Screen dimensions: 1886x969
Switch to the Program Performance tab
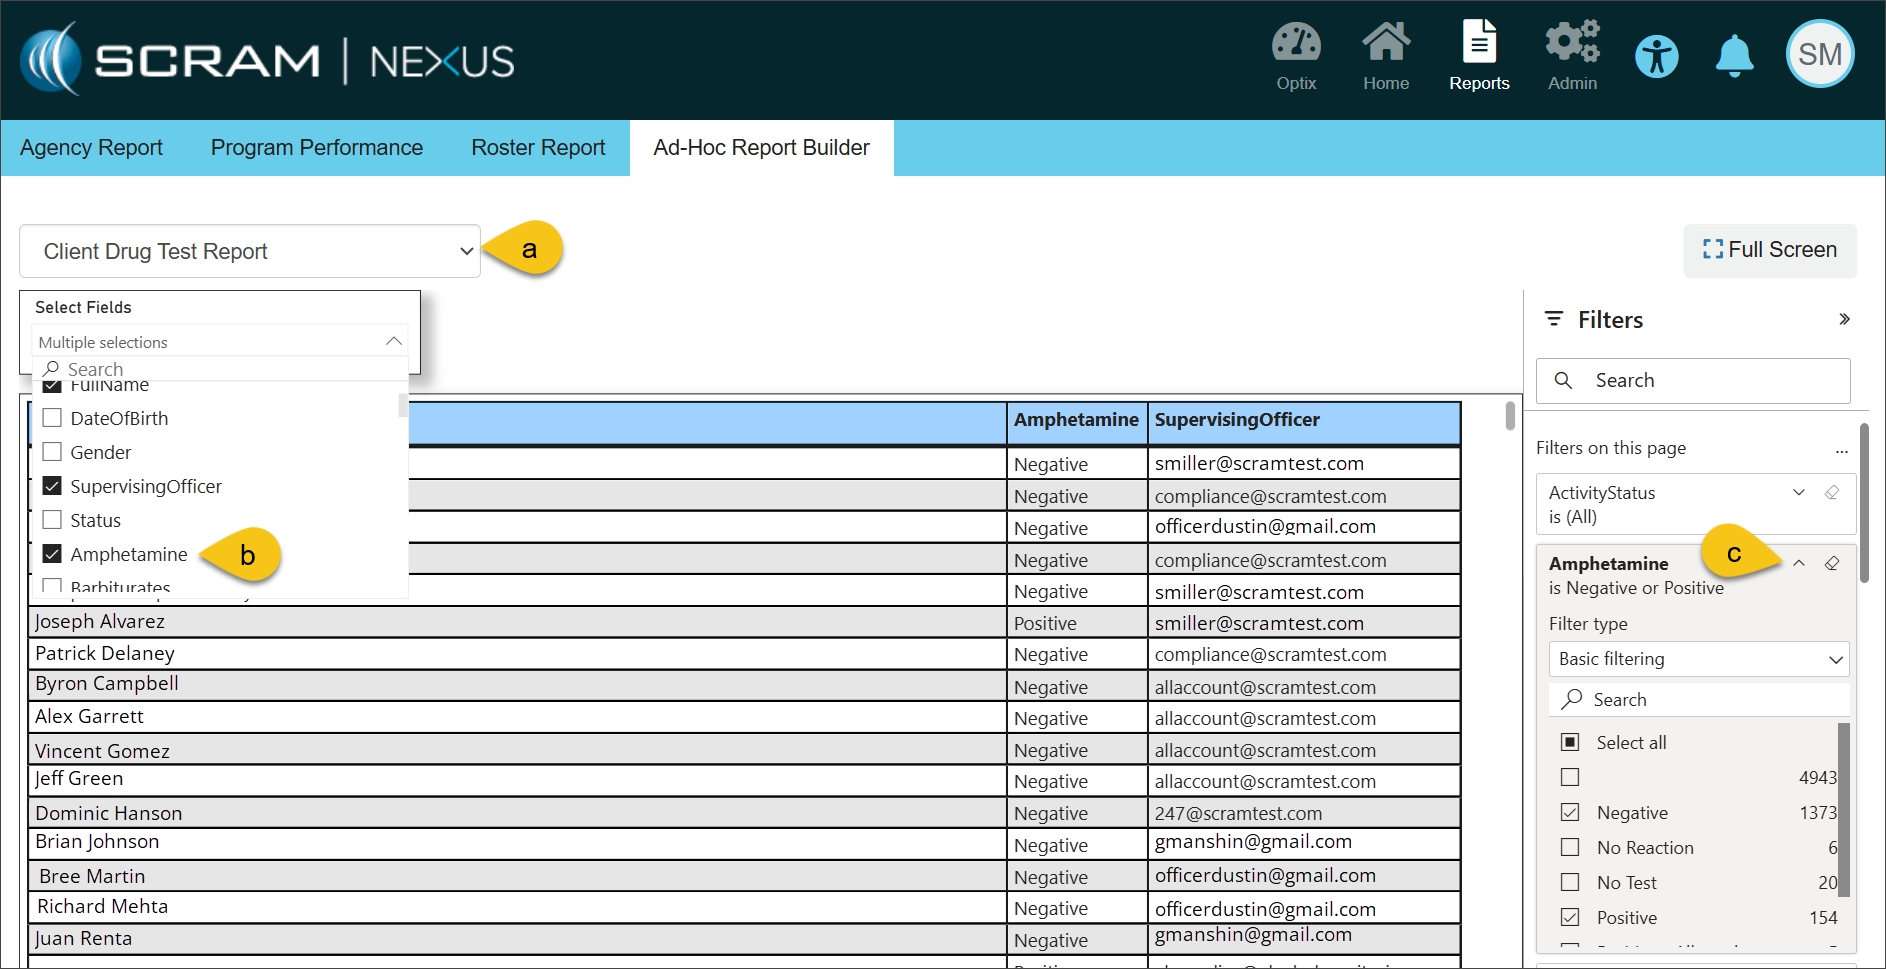(316, 148)
